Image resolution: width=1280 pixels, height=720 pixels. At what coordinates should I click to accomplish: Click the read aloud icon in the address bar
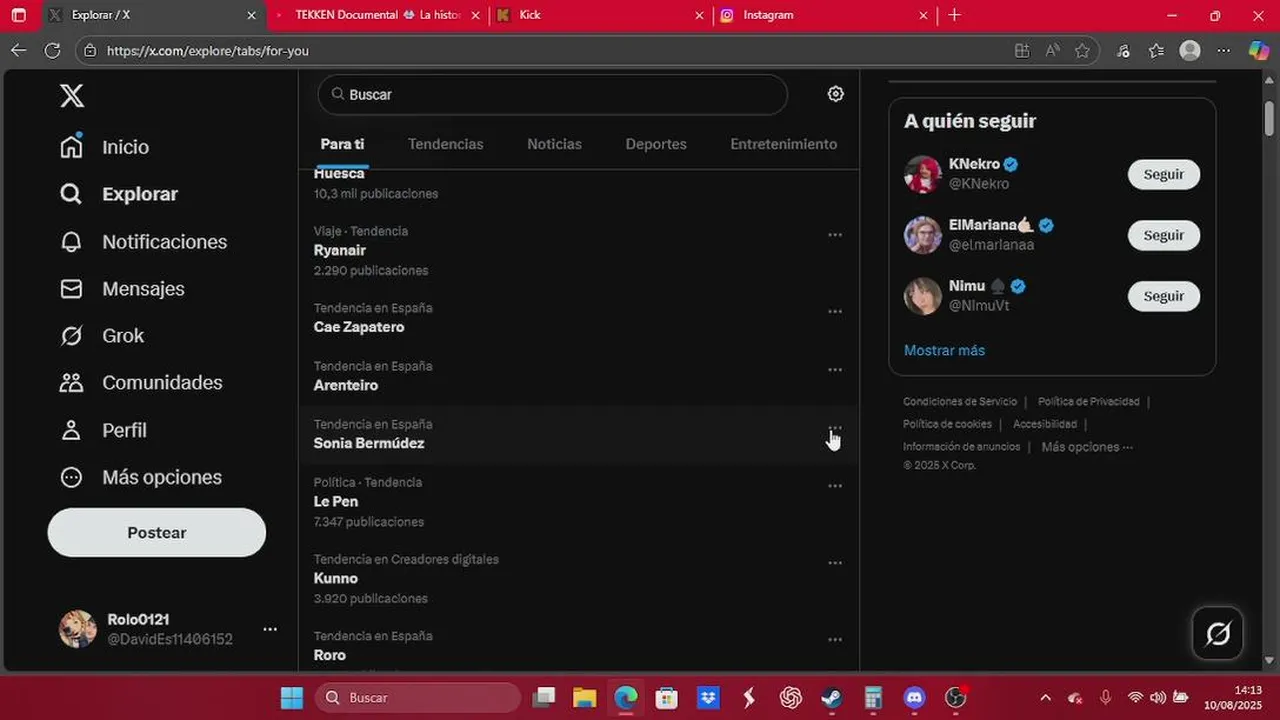click(x=1052, y=50)
